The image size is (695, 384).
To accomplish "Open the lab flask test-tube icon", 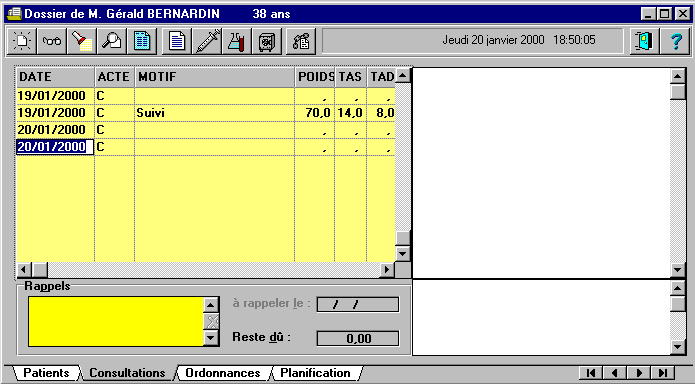I will (237, 41).
